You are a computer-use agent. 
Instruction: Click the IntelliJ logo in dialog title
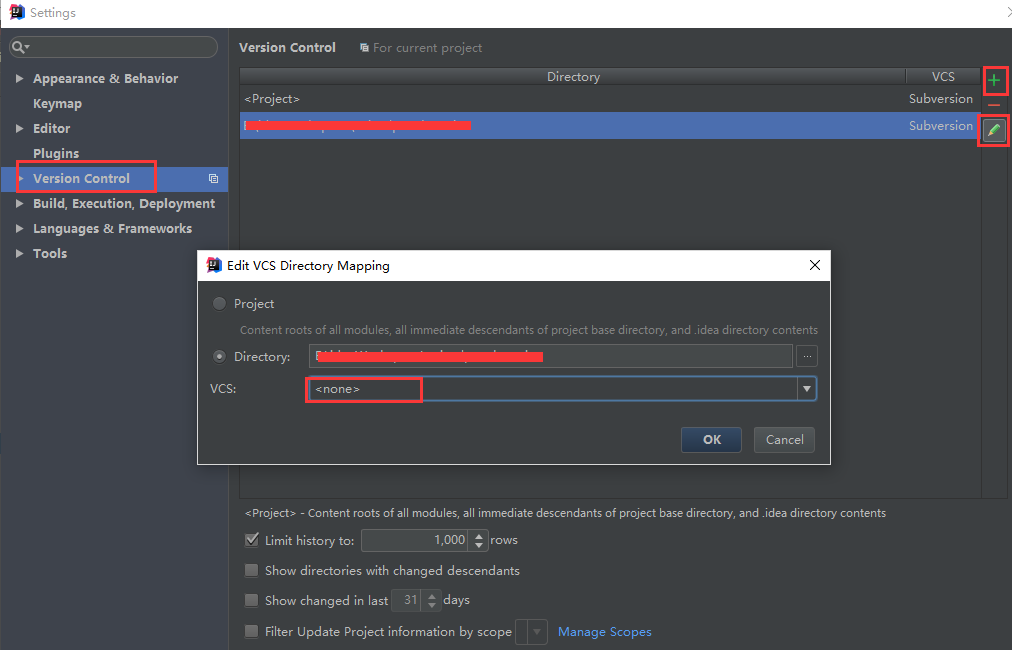(x=214, y=265)
